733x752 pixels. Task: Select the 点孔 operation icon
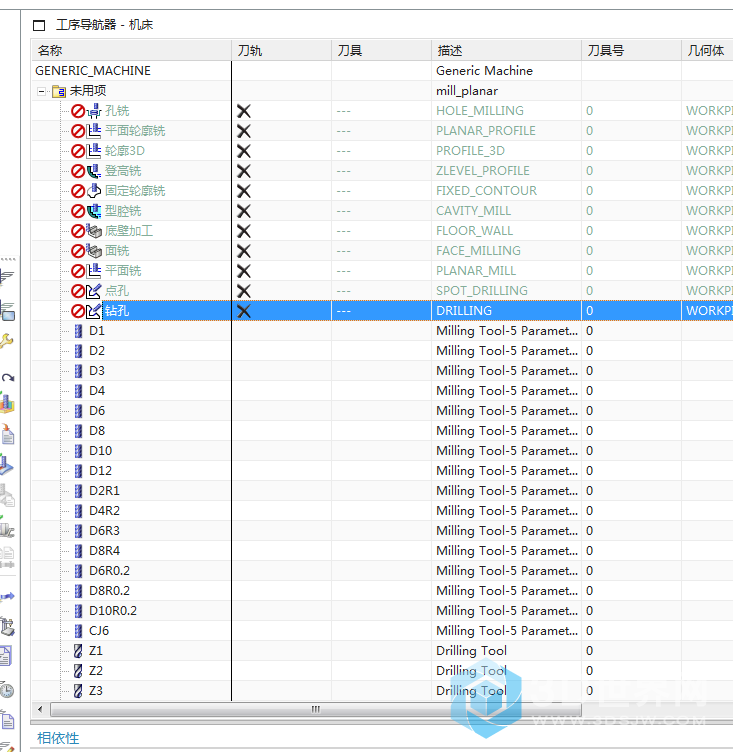[94, 291]
